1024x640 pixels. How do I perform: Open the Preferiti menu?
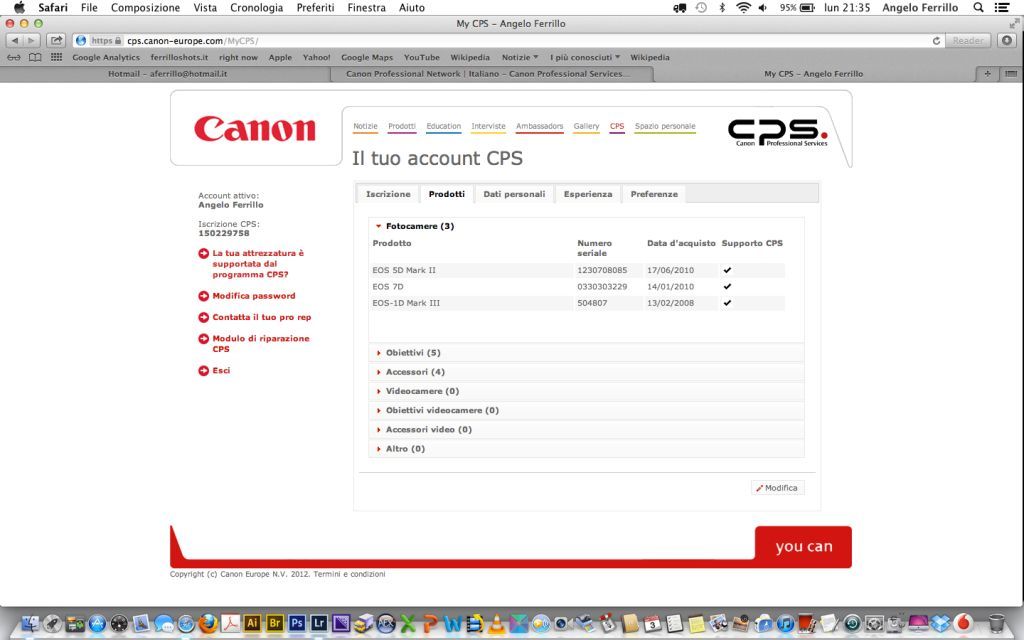click(x=315, y=8)
